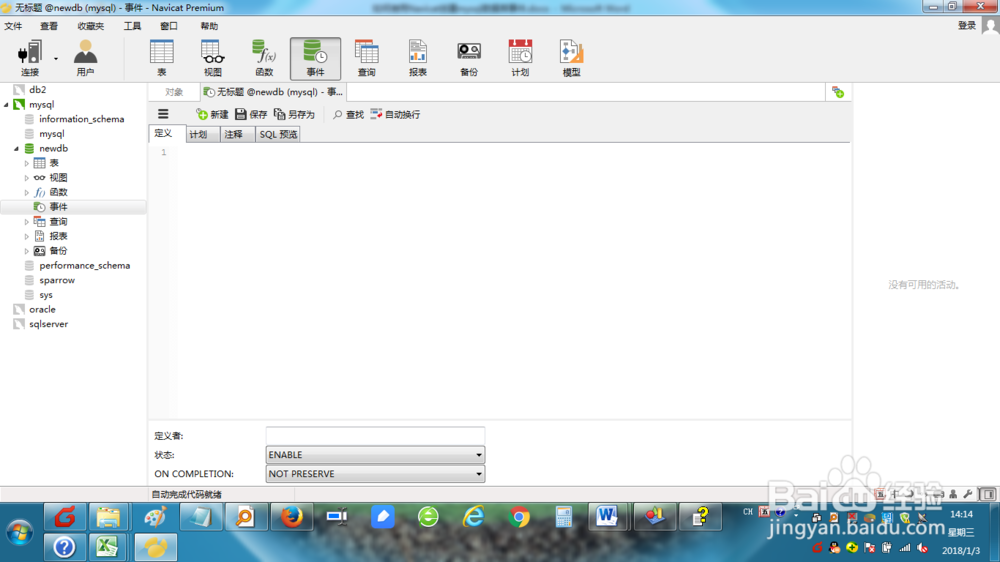Open the 窗口 window menu
Image resolution: width=1000 pixels, height=562 pixels.
click(169, 26)
